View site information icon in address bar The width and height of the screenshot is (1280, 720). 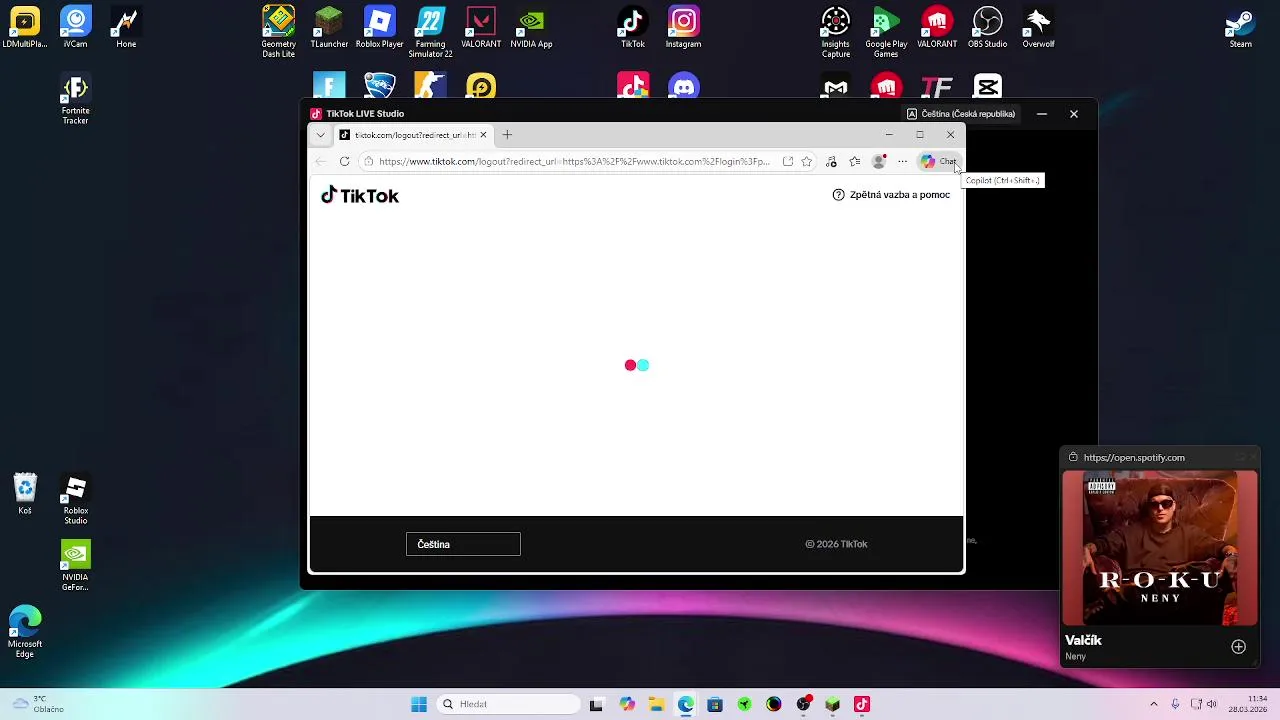[x=368, y=161]
